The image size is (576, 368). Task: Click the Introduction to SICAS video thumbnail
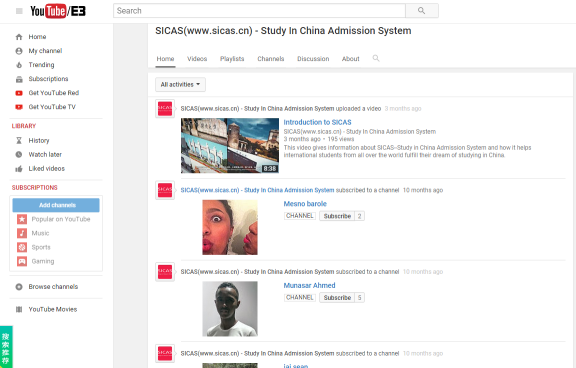click(x=230, y=145)
